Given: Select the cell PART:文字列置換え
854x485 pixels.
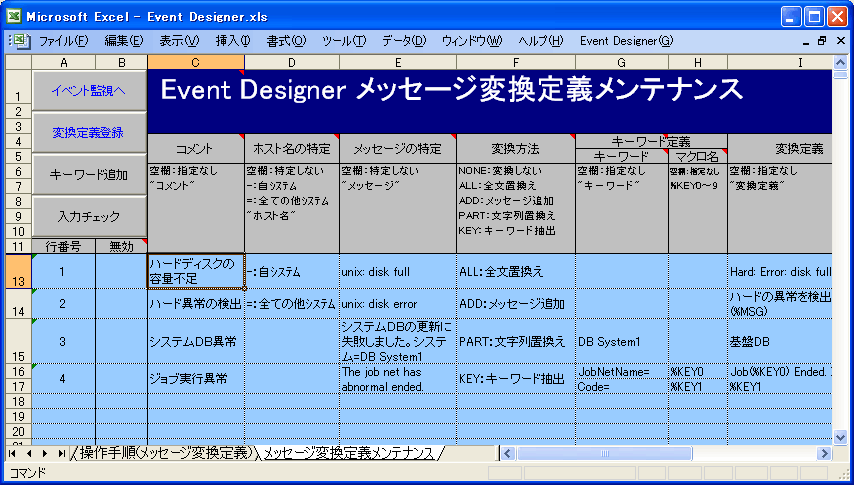Looking at the screenshot, I should pyautogui.click(x=516, y=342).
